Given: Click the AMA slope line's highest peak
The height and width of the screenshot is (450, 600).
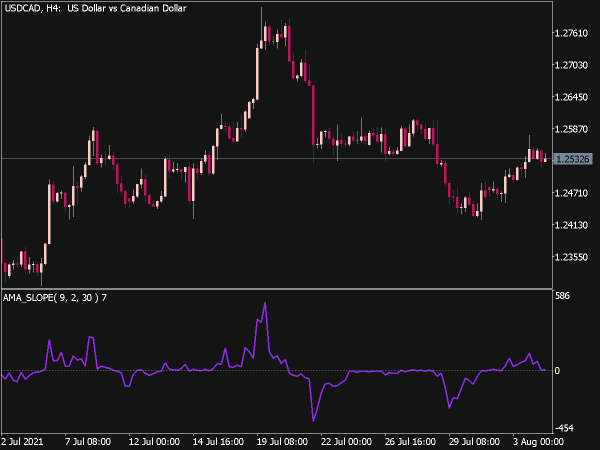Looking at the screenshot, I should point(265,303).
